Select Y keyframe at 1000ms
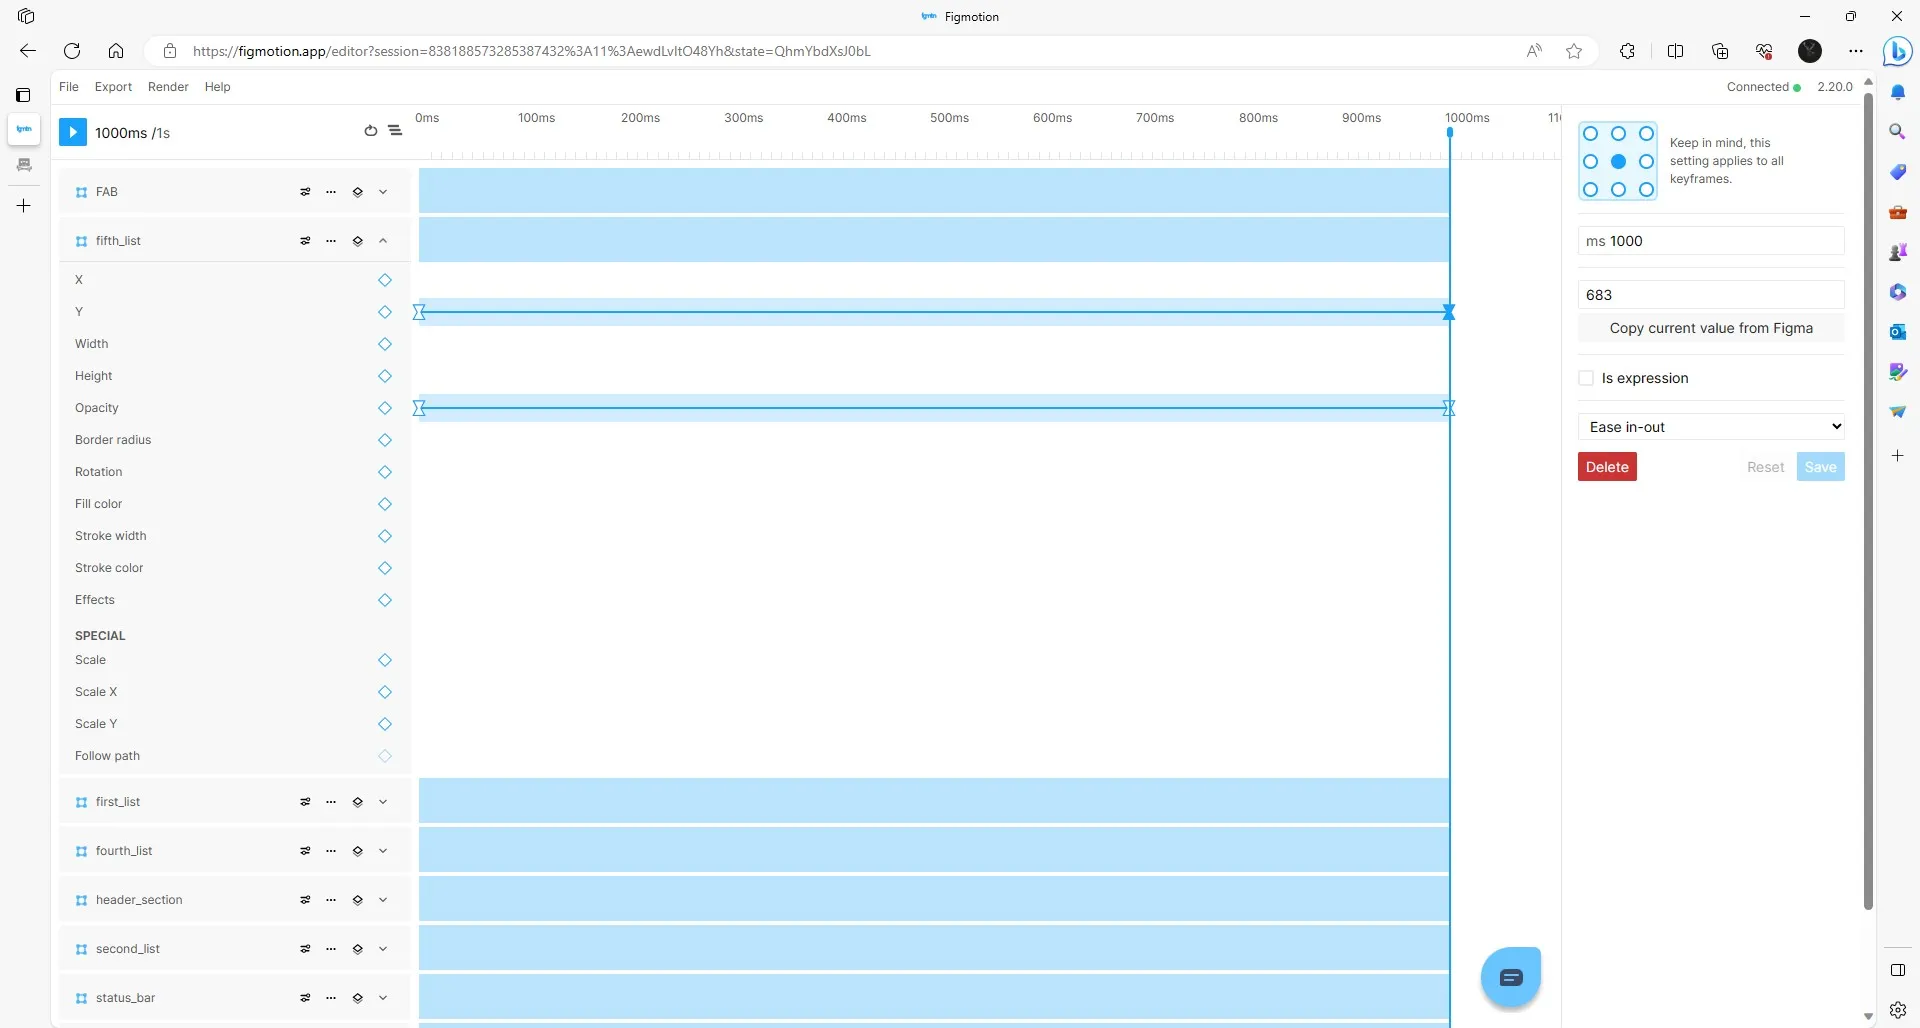This screenshot has height=1028, width=1920. point(1449,312)
